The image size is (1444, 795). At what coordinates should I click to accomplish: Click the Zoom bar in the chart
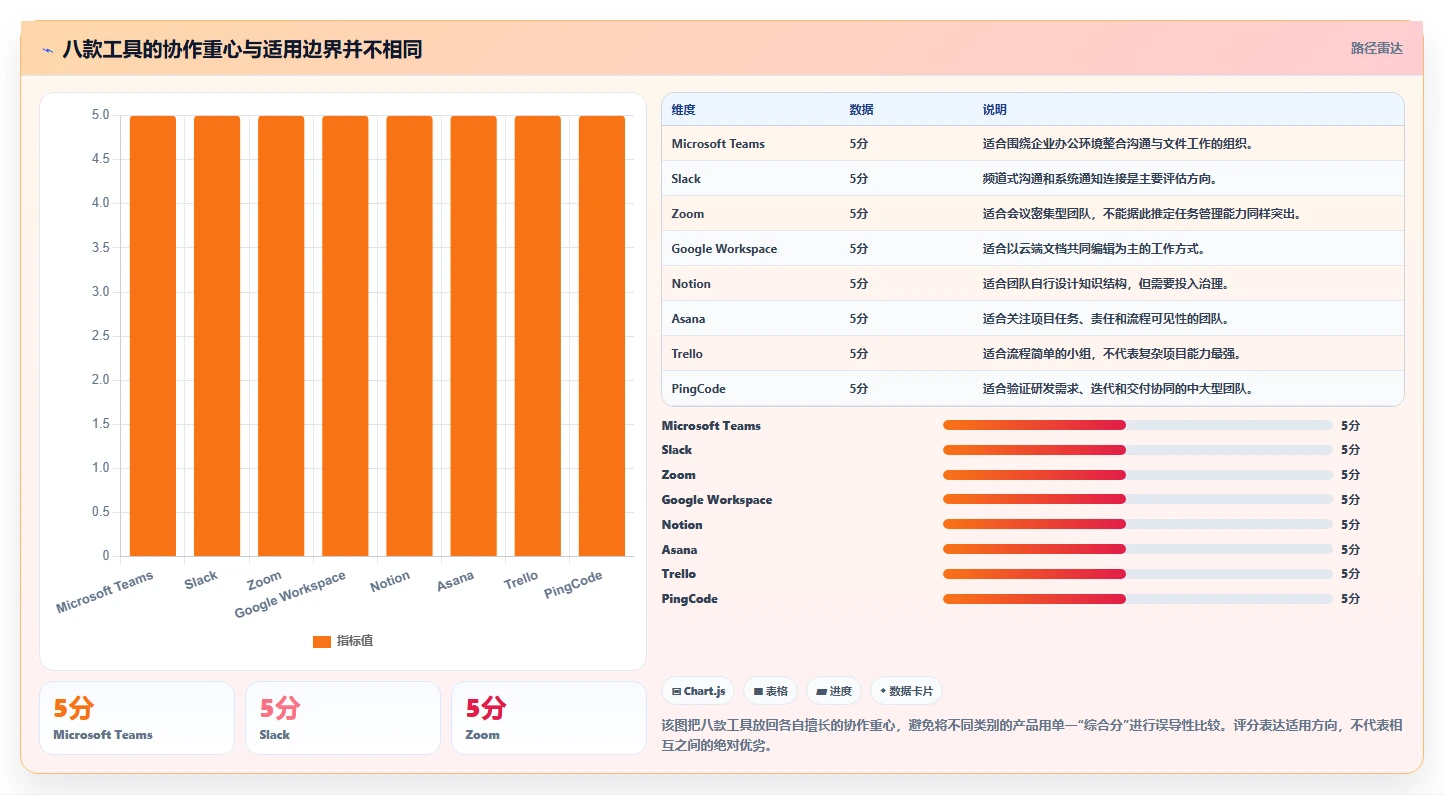pyautogui.click(x=281, y=336)
